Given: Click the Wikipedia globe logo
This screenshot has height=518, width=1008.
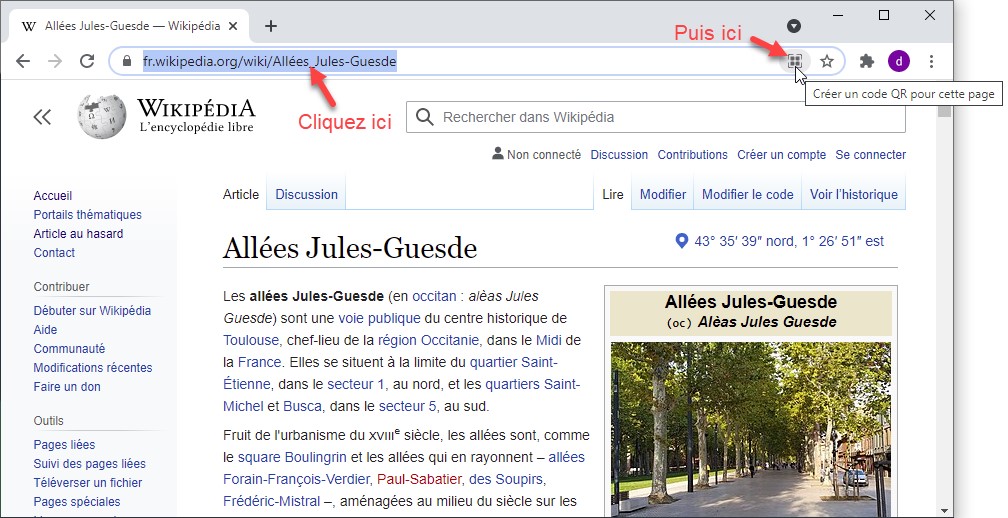Looking at the screenshot, I should pyautogui.click(x=102, y=116).
